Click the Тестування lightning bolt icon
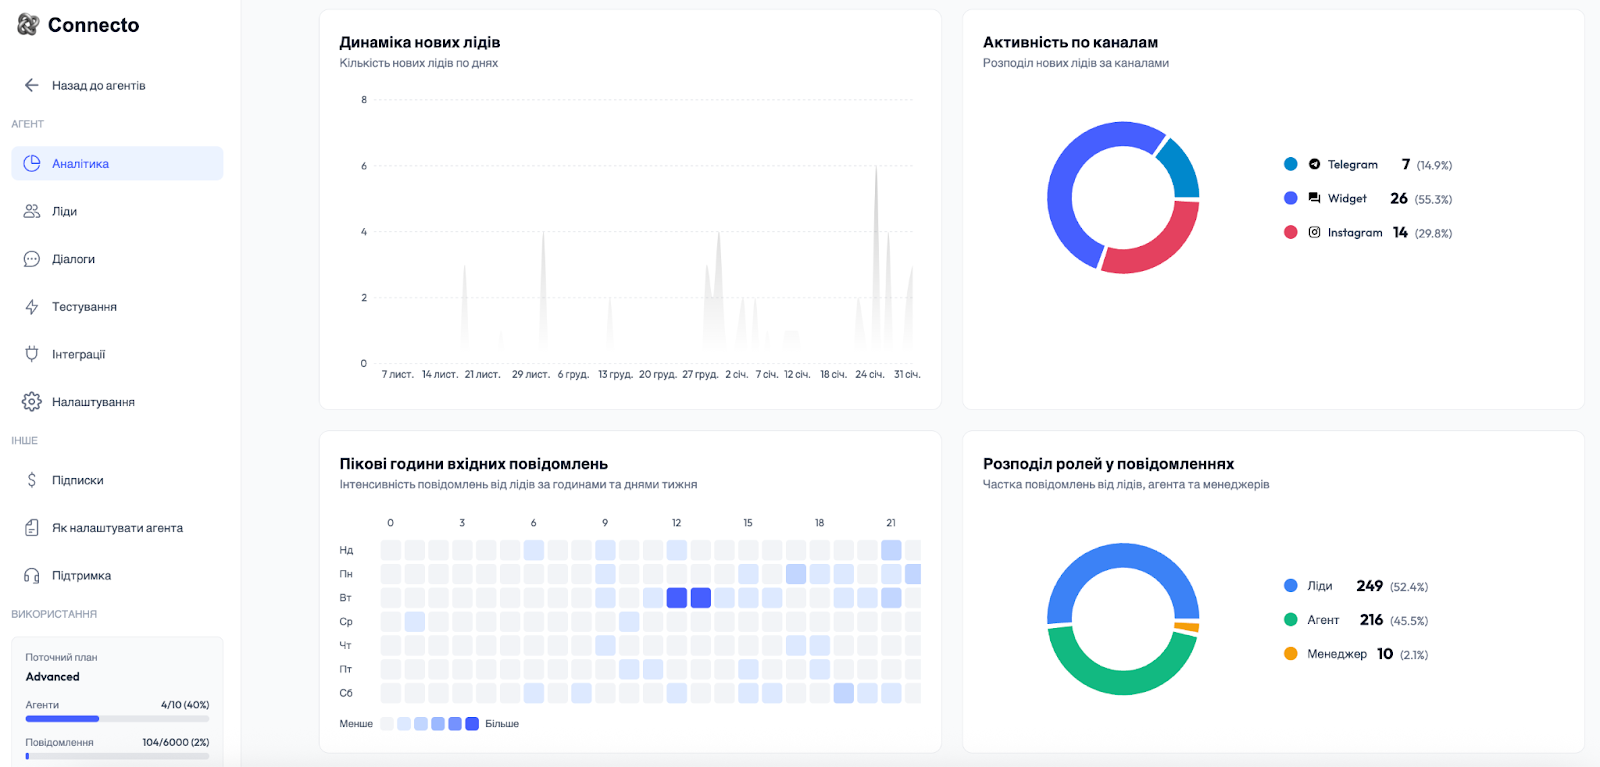The image size is (1600, 767). click(32, 307)
